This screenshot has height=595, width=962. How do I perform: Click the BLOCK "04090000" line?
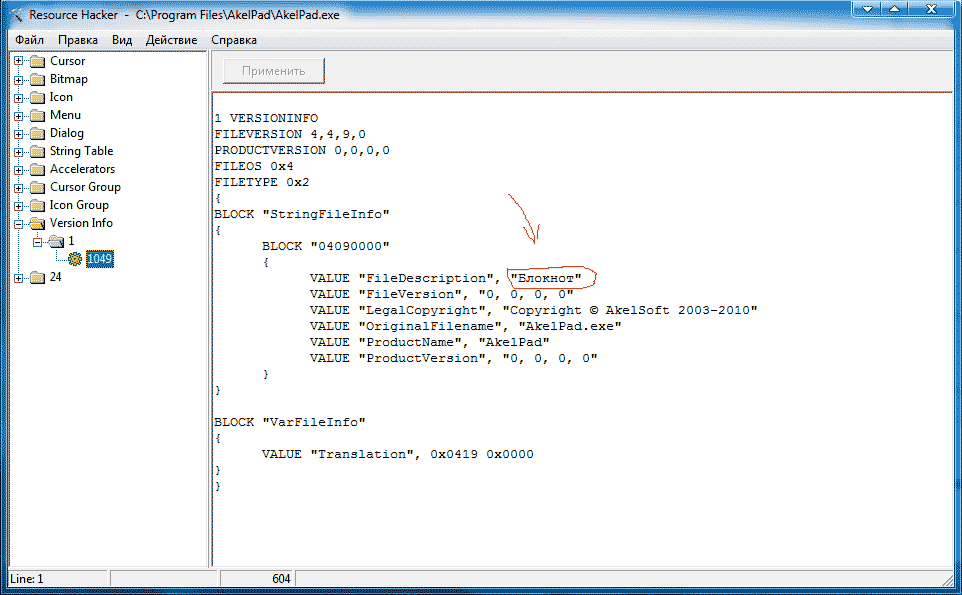pyautogui.click(x=326, y=246)
